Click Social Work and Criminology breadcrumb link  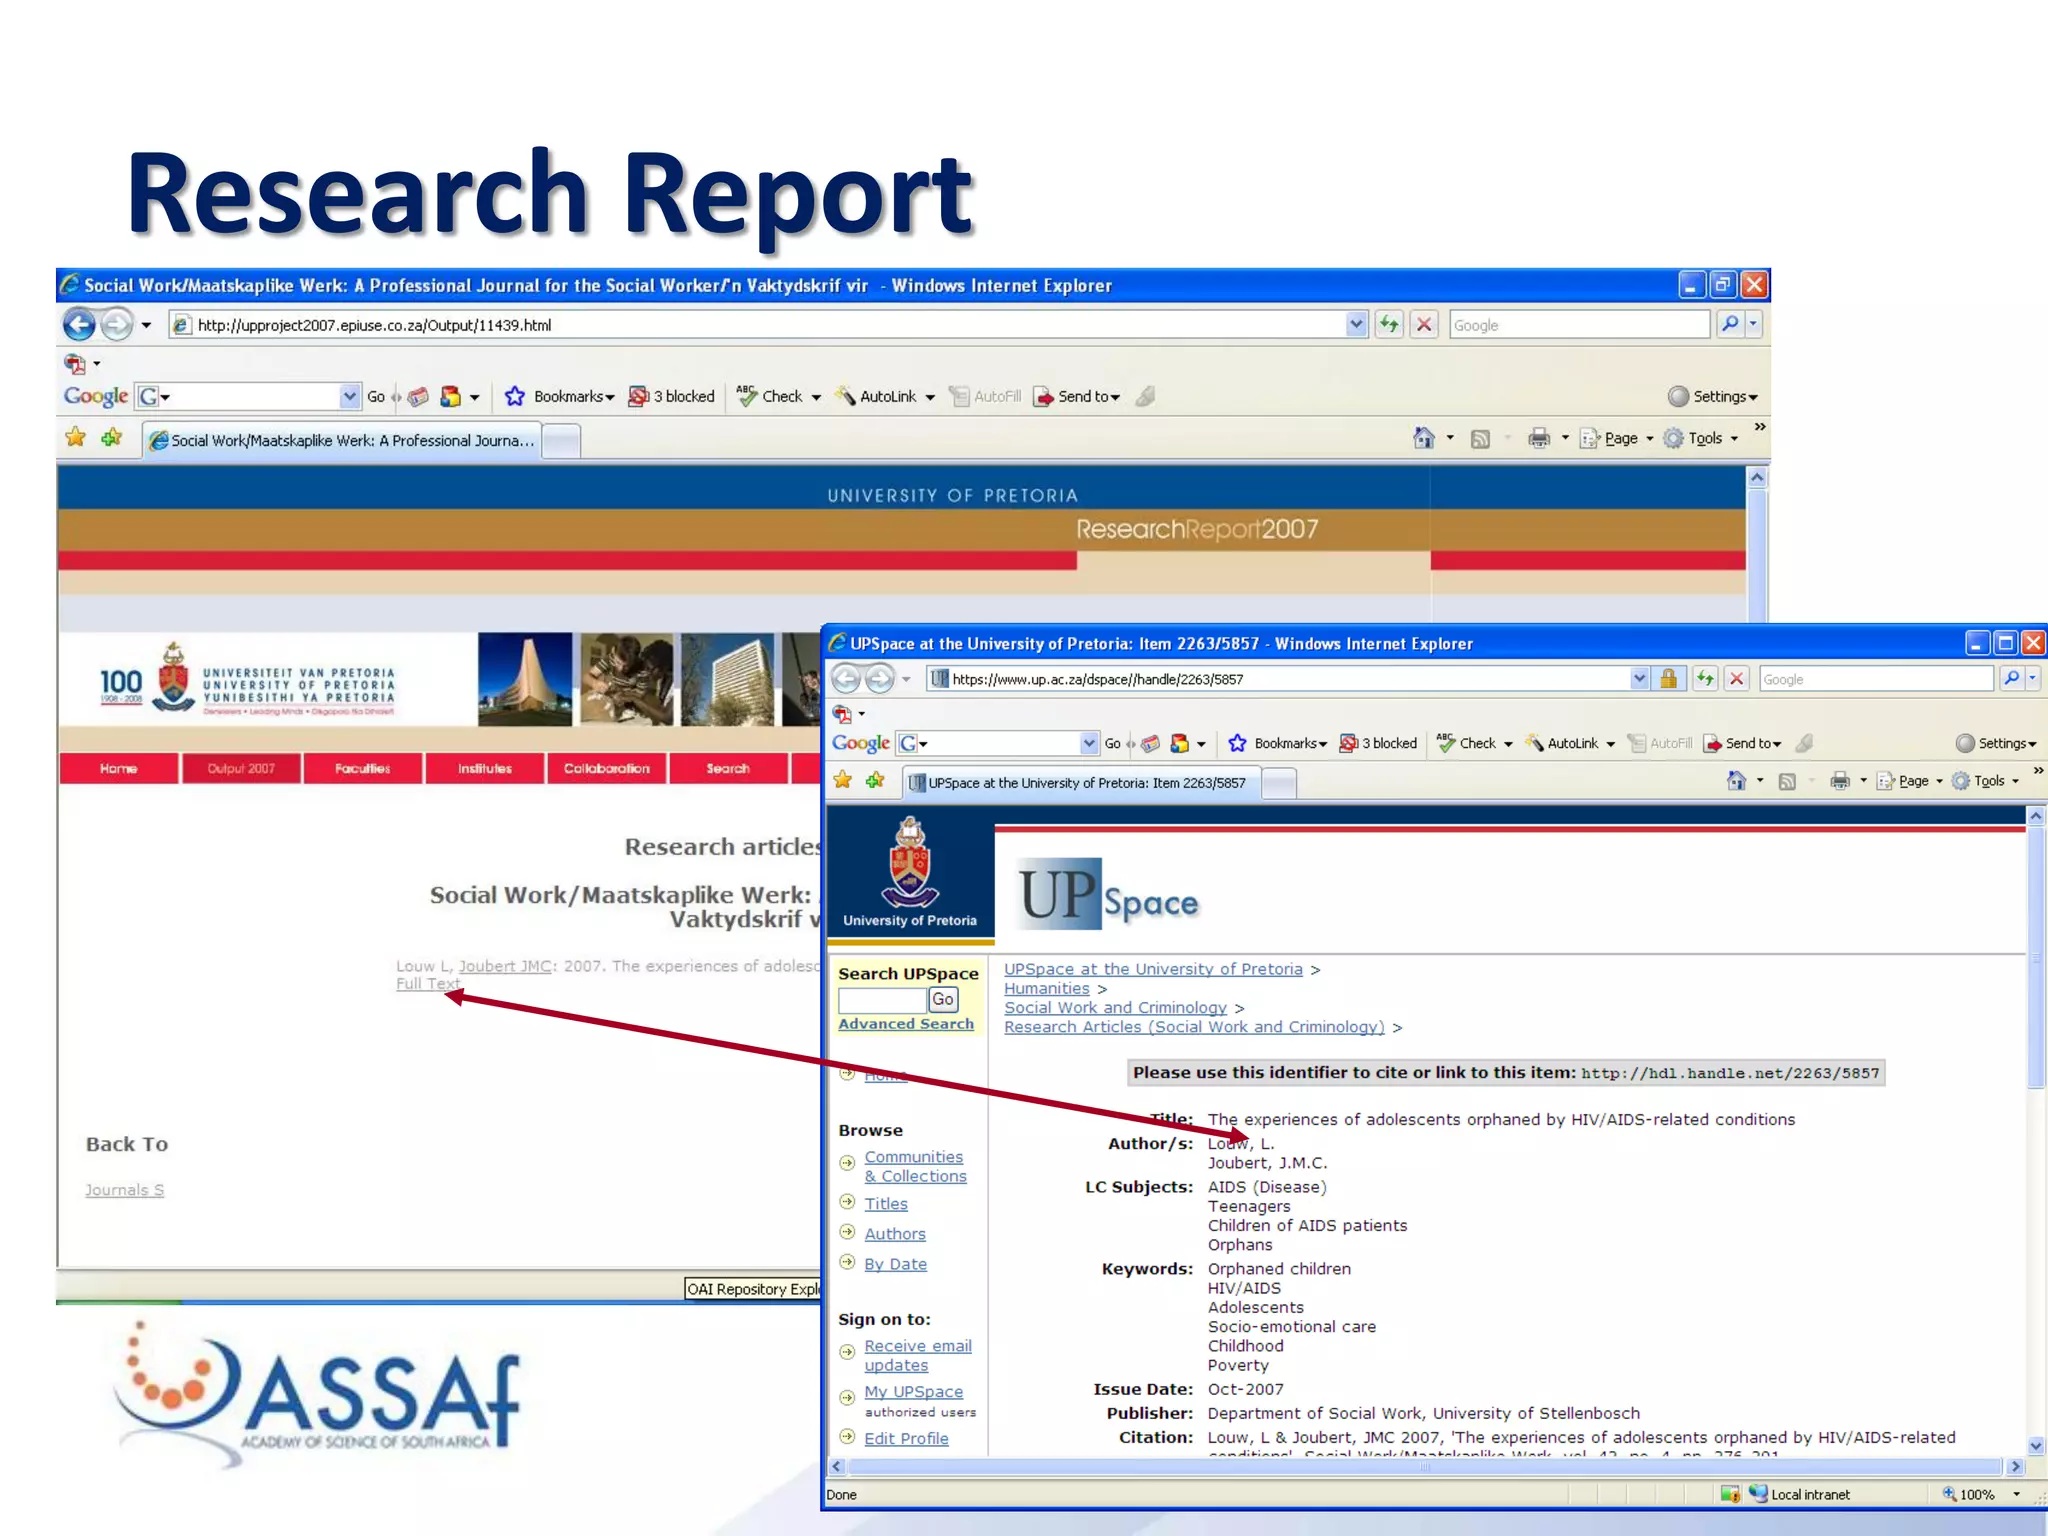pyautogui.click(x=1115, y=1008)
